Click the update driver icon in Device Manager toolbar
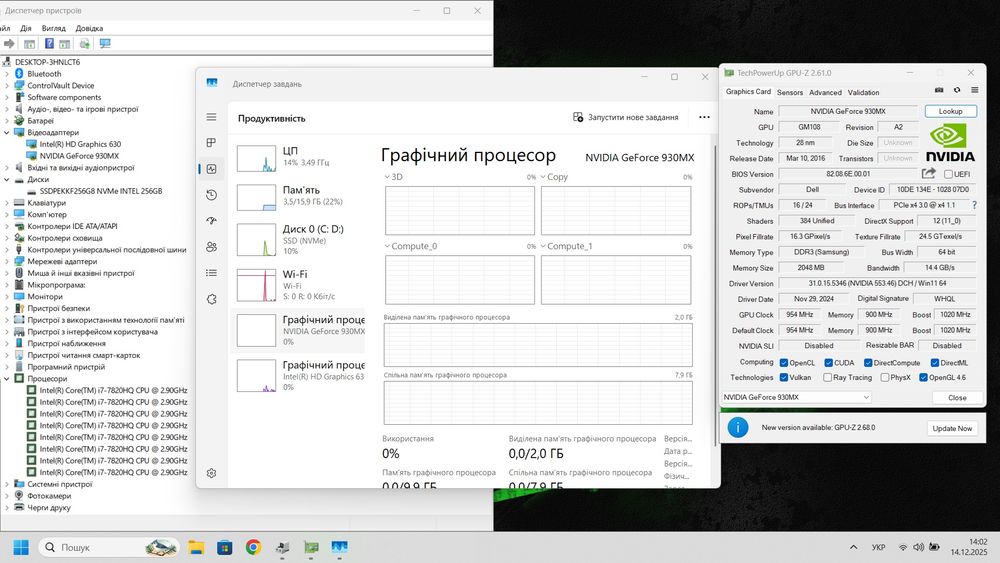1000x563 pixels. pos(84,43)
